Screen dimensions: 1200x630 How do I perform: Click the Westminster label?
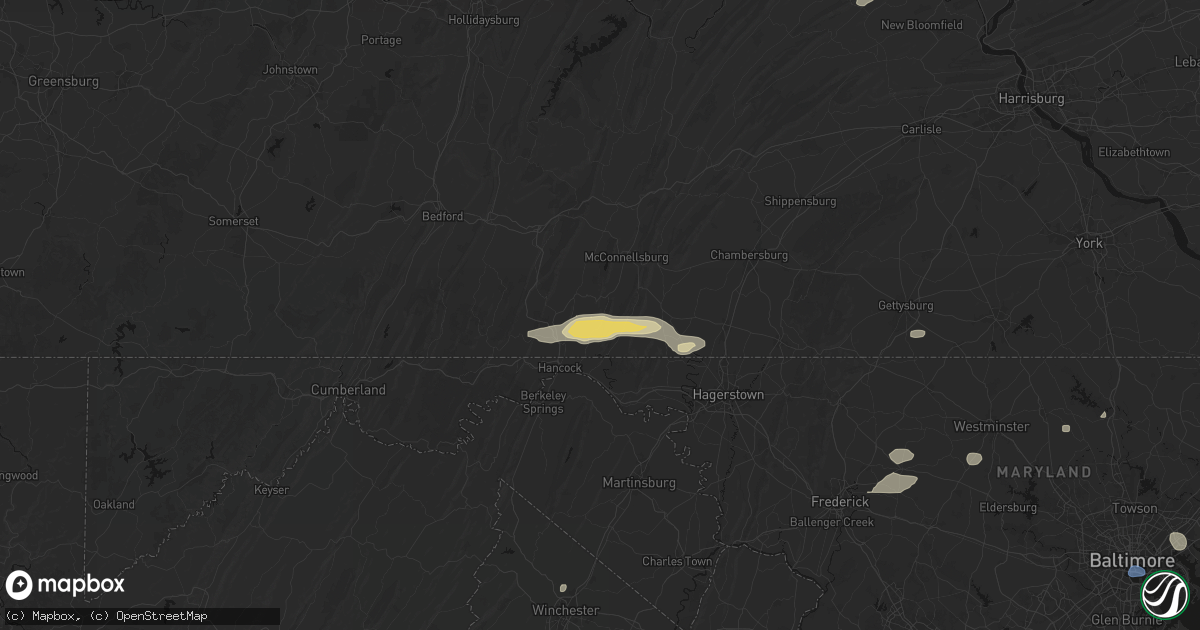point(991,427)
